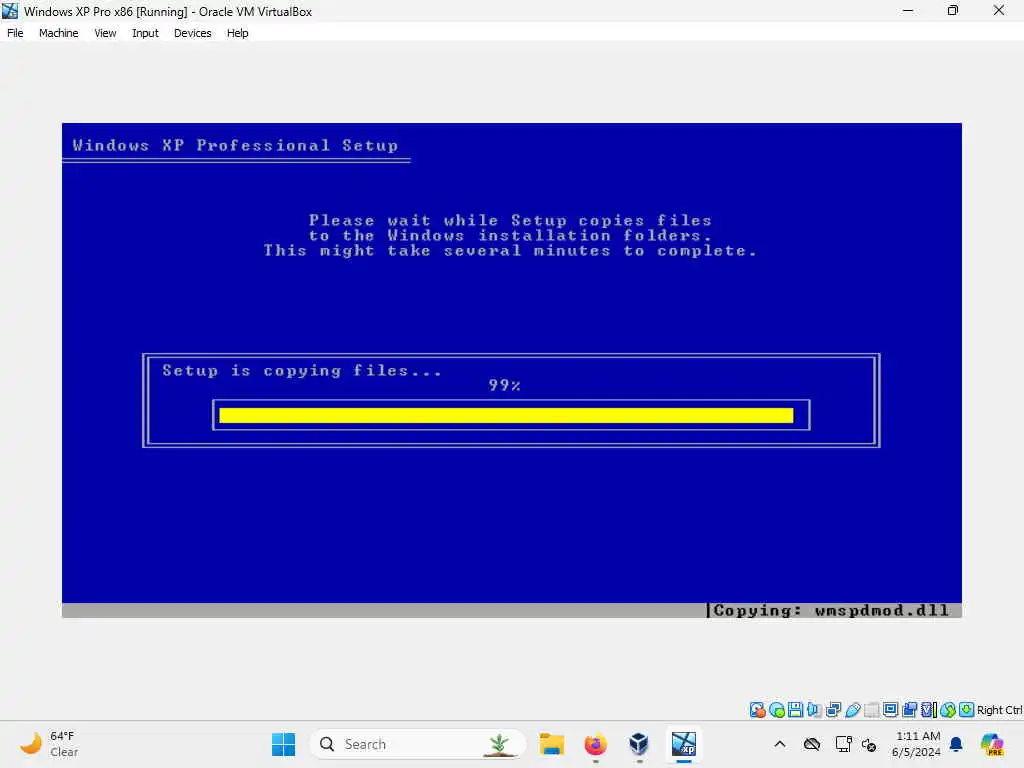Click 'This might take several minutes' line
The height and width of the screenshot is (768, 1024).
pyautogui.click(x=510, y=250)
